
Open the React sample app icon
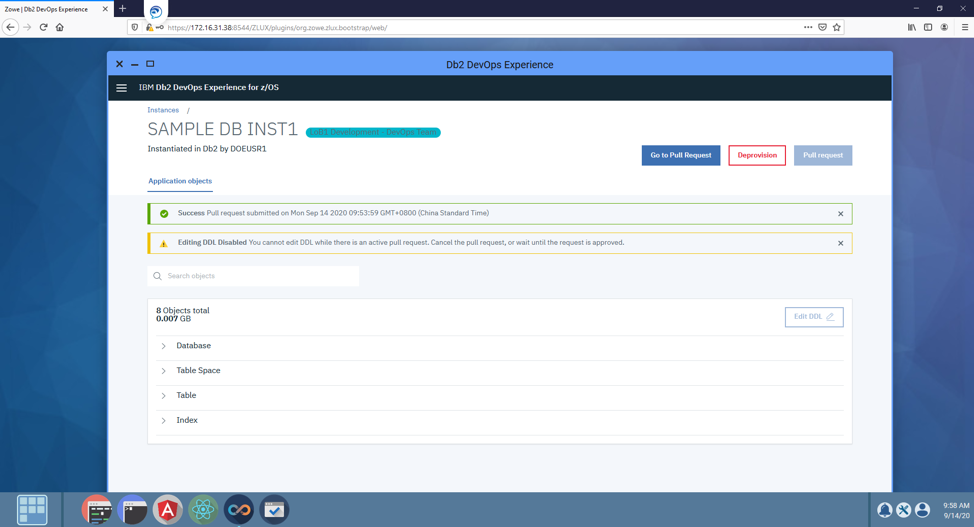203,510
